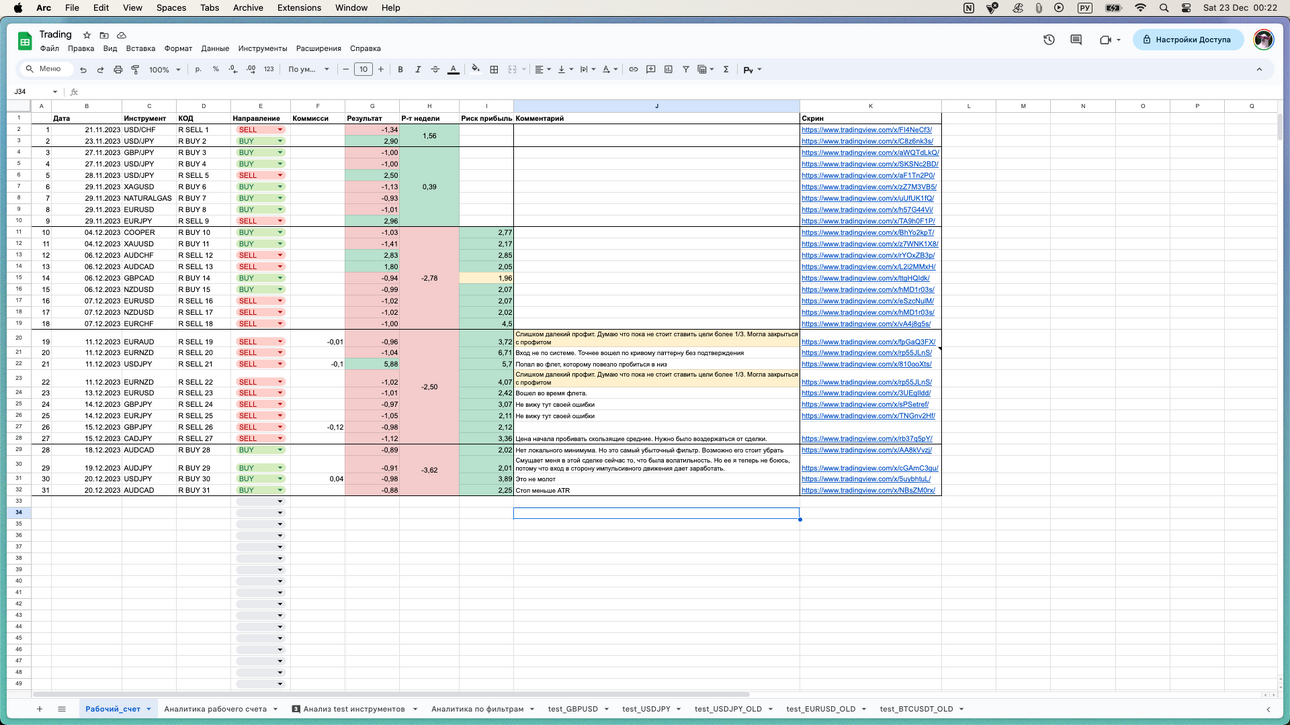Insert comment from toolbar icon
Screen dimensions: 1290x725
coord(651,70)
